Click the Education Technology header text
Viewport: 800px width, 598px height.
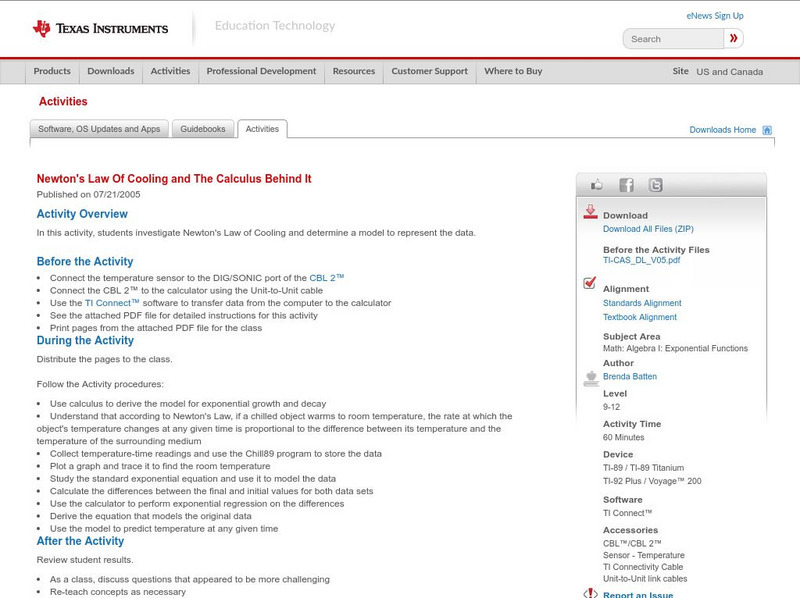coord(274,26)
